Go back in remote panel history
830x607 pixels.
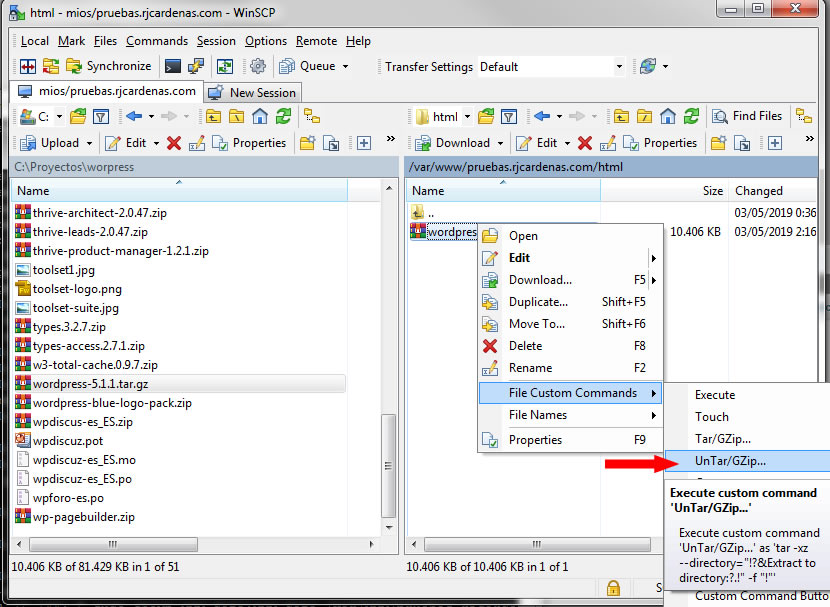542,116
